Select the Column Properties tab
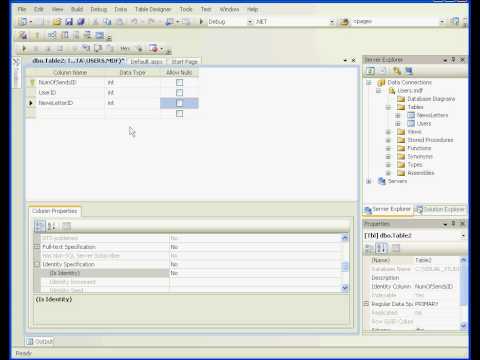 [55, 211]
